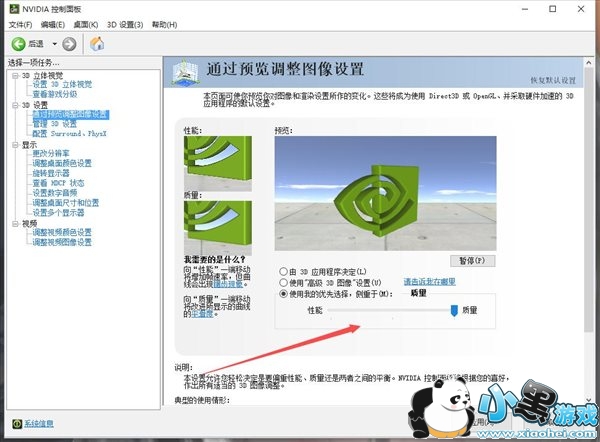Click the image settings header icon
Screen dimensions: 600x442
[x=185, y=72]
